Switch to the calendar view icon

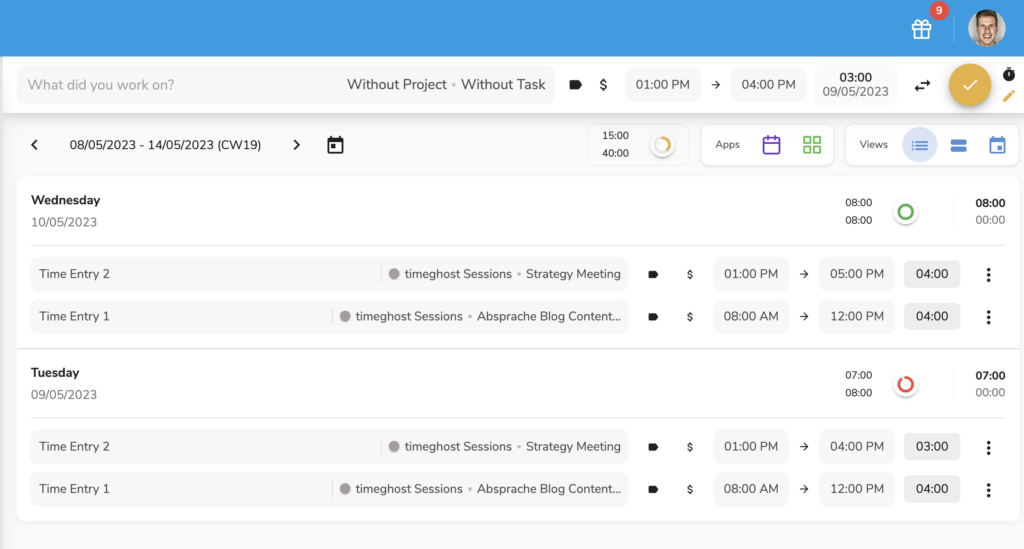[x=997, y=145]
